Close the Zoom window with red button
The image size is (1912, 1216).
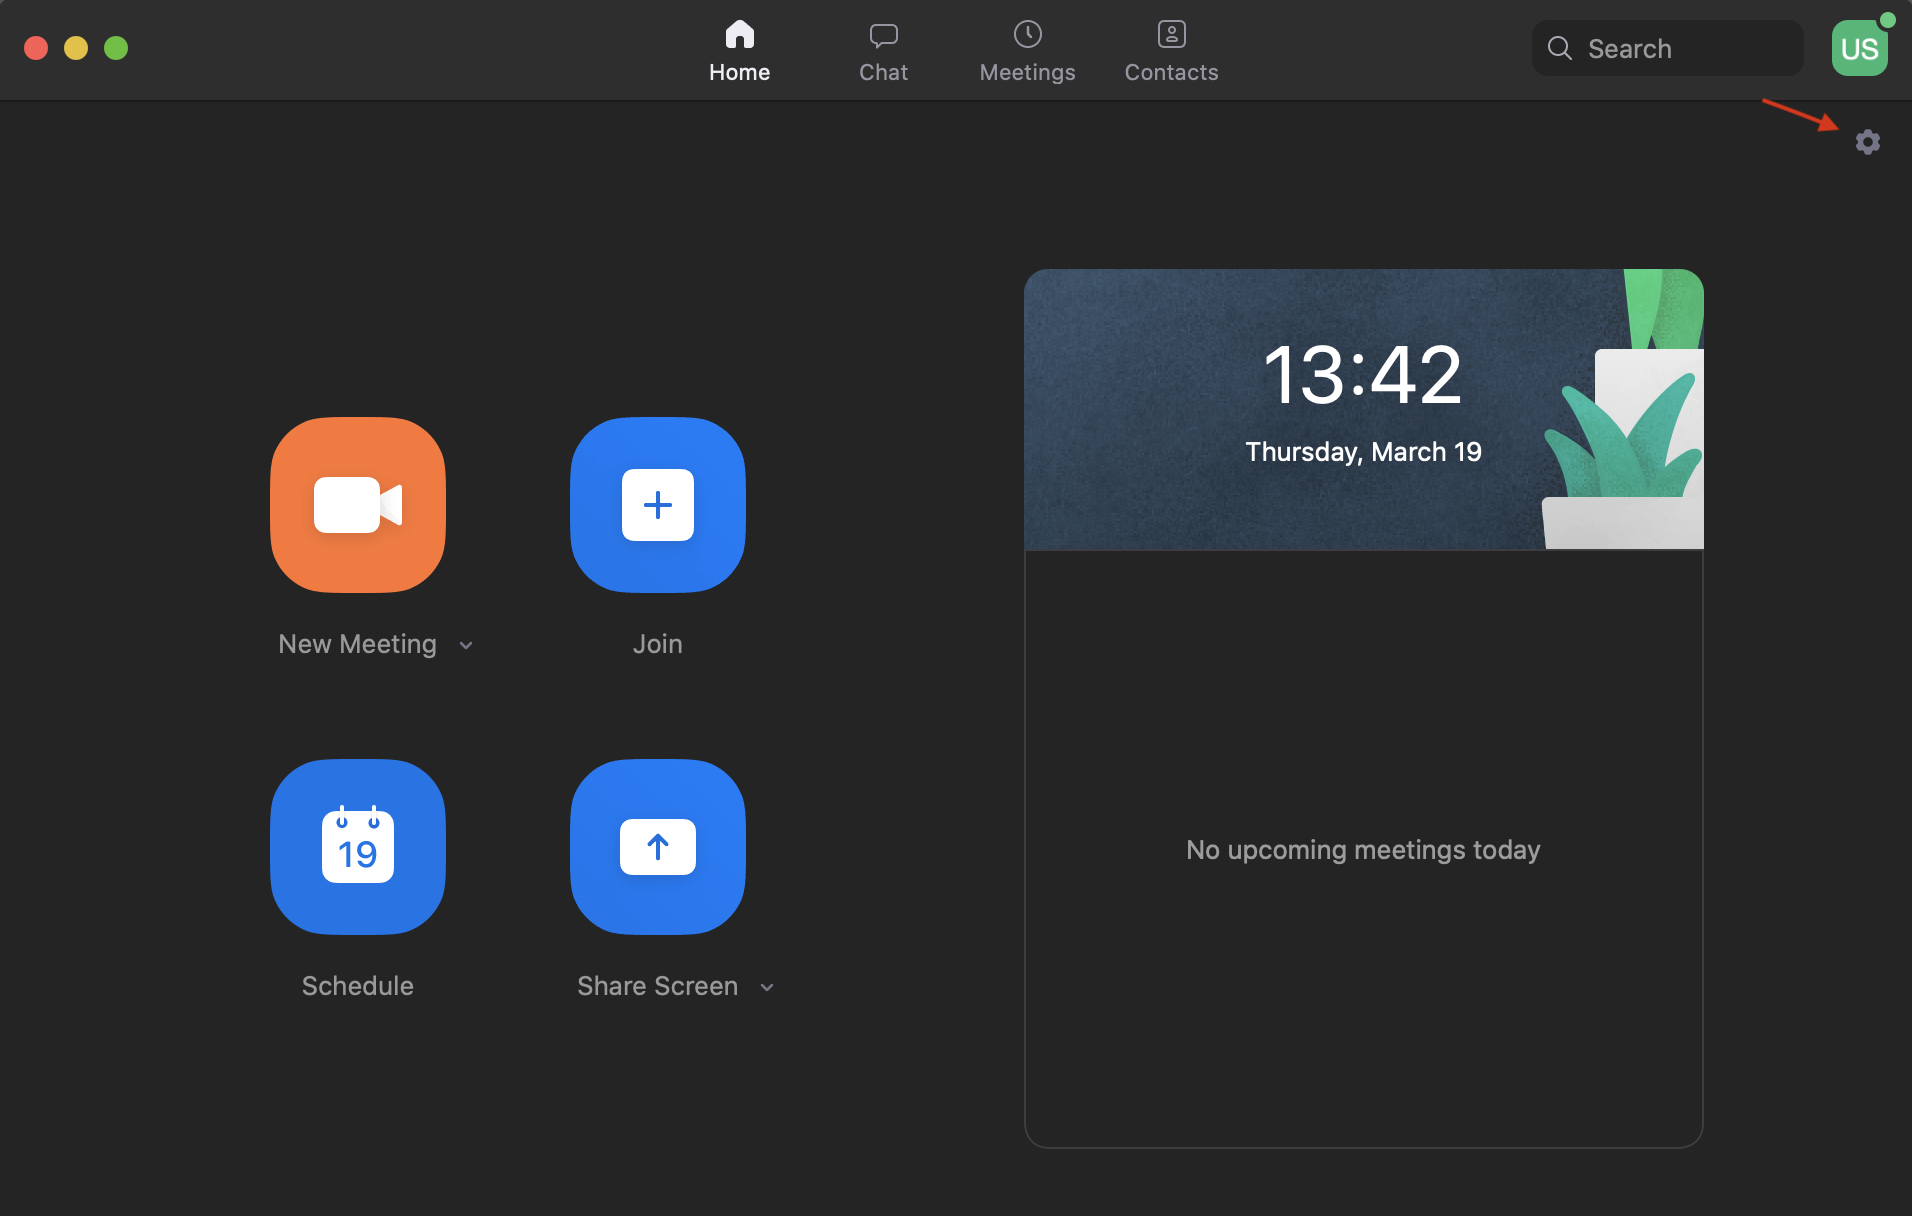(36, 48)
